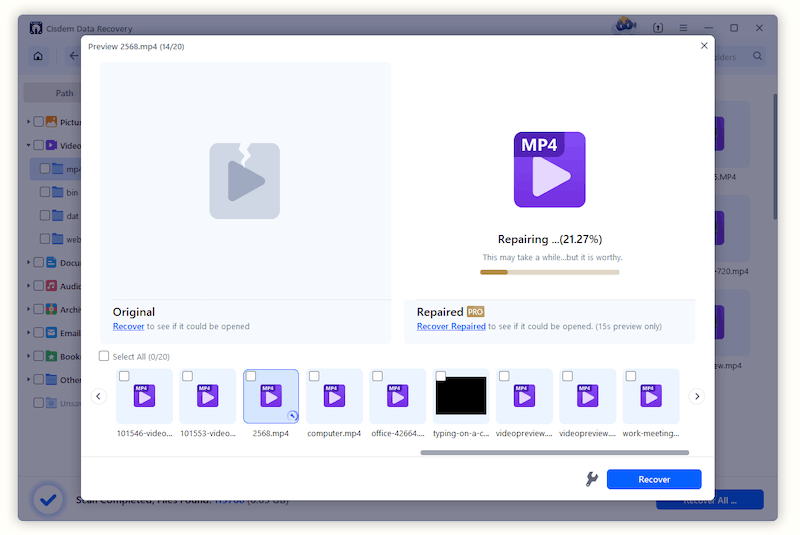Click the Recover link under Original

129,326
